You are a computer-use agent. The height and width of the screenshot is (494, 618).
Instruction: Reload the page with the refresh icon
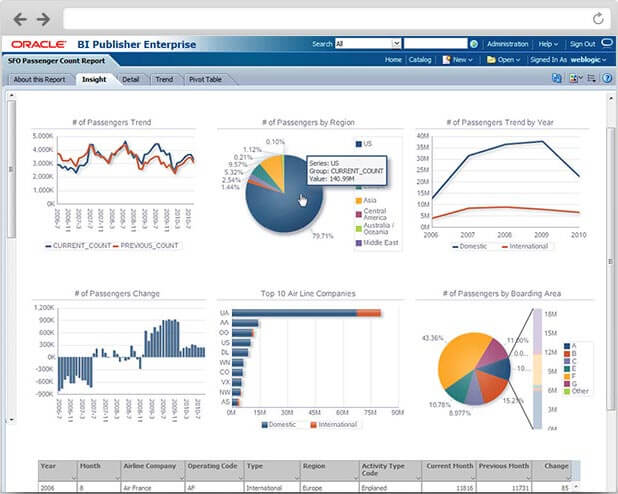click(598, 18)
